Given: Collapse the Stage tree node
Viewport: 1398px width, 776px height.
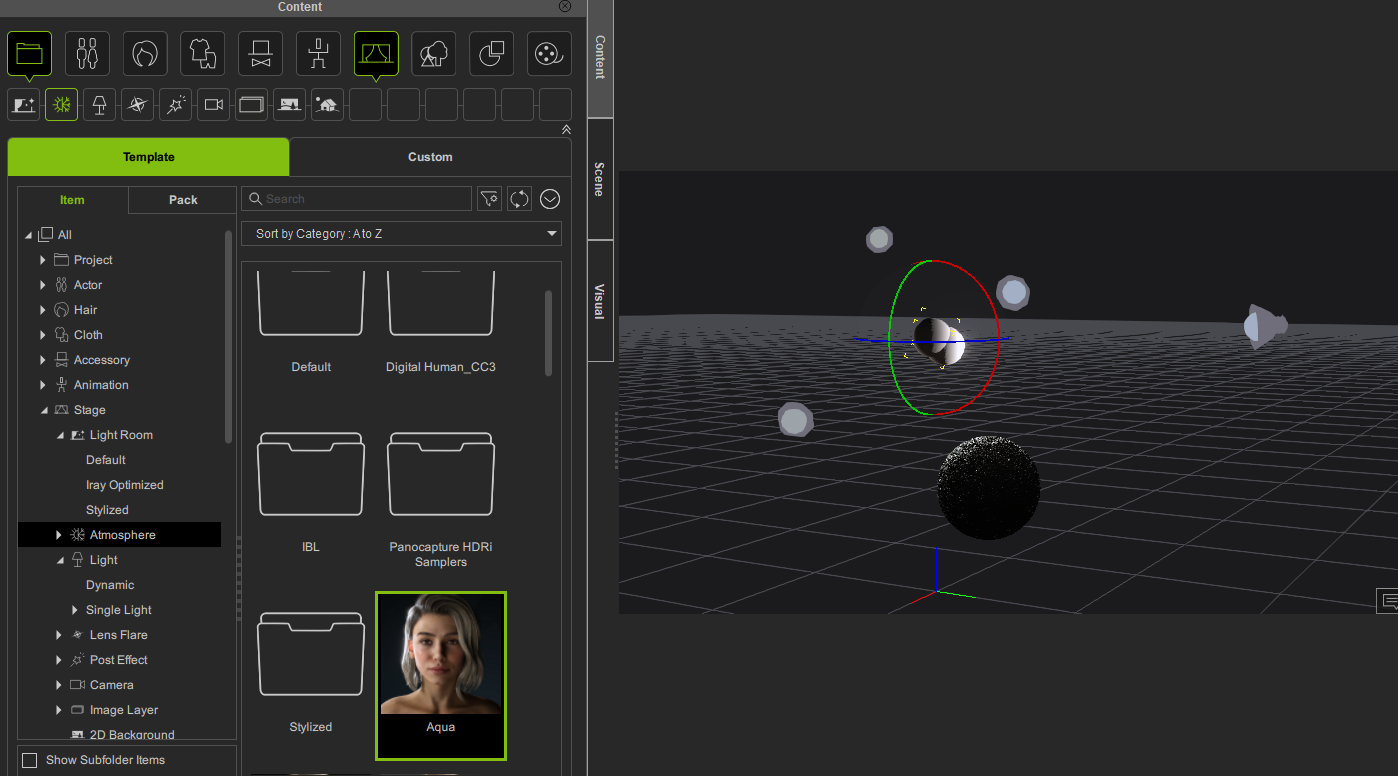Looking at the screenshot, I should [x=43, y=410].
